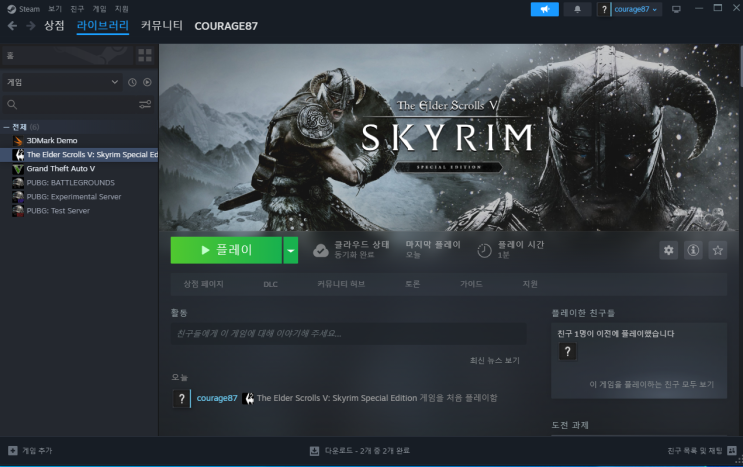Screen dimensions: 743x467
Task: Collapse the 전체 games list
Action: [6, 127]
